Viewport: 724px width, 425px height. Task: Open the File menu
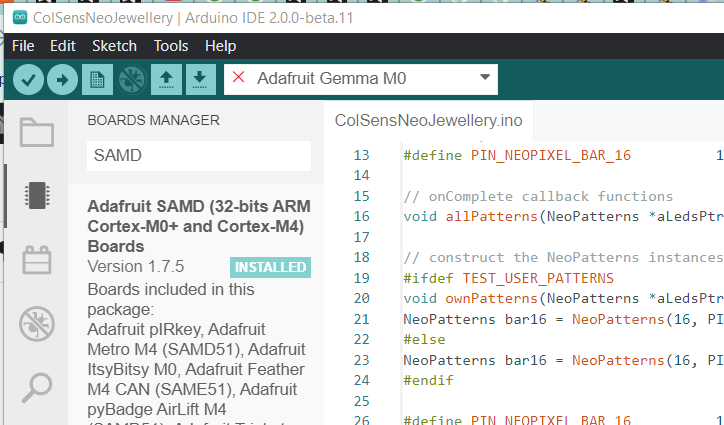[x=23, y=46]
